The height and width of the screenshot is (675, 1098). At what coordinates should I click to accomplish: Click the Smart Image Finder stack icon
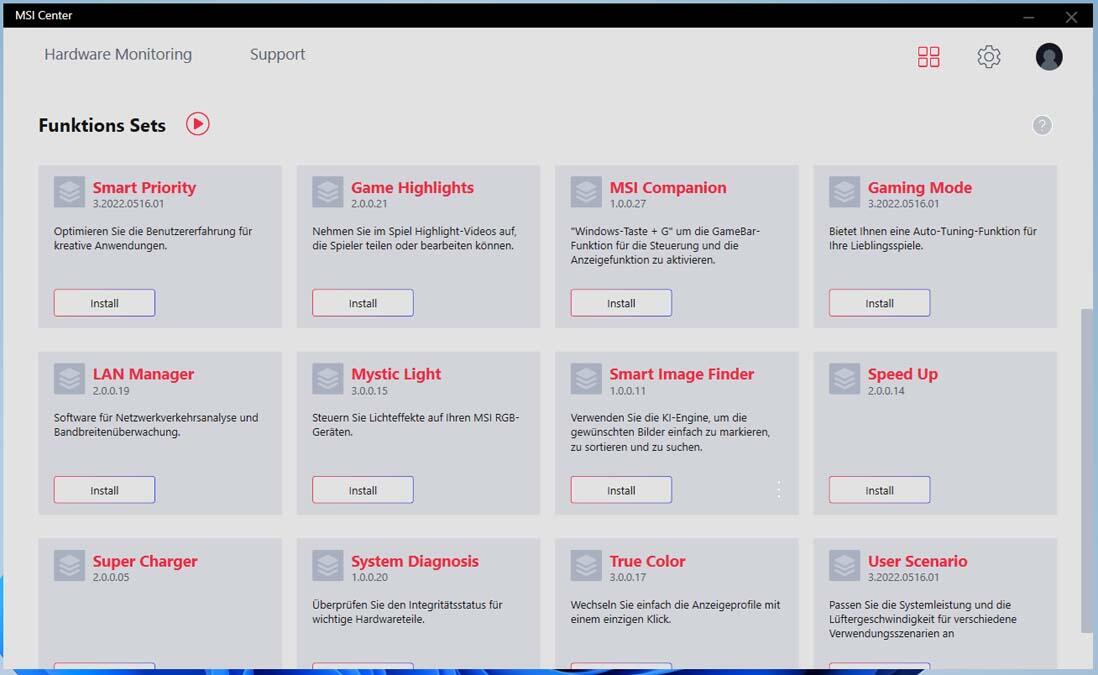[586, 379]
